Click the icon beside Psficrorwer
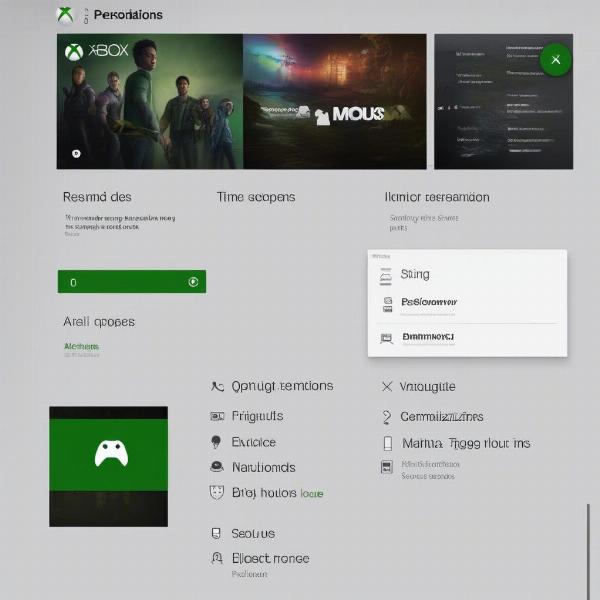 point(388,305)
